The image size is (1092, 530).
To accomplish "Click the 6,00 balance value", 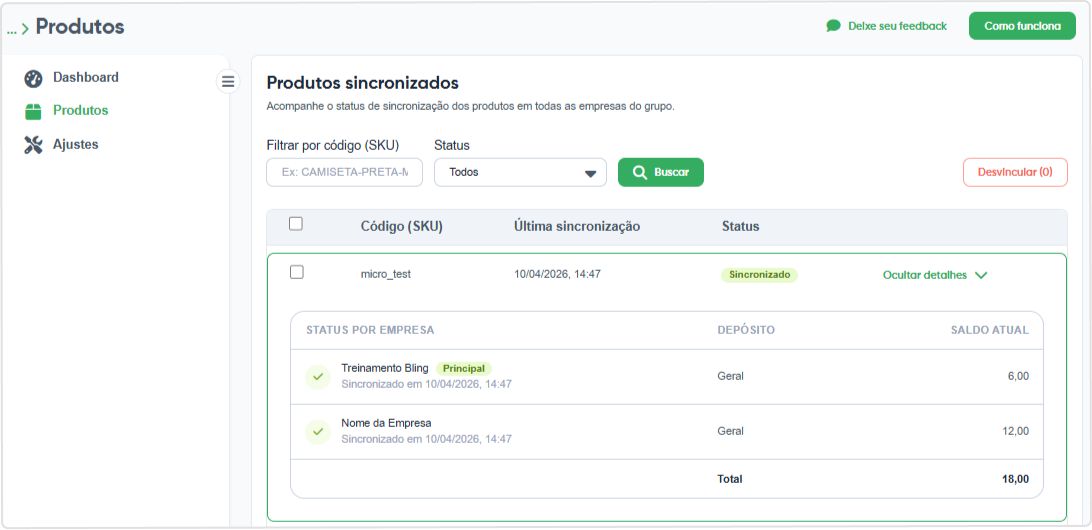I will (x=1017, y=376).
